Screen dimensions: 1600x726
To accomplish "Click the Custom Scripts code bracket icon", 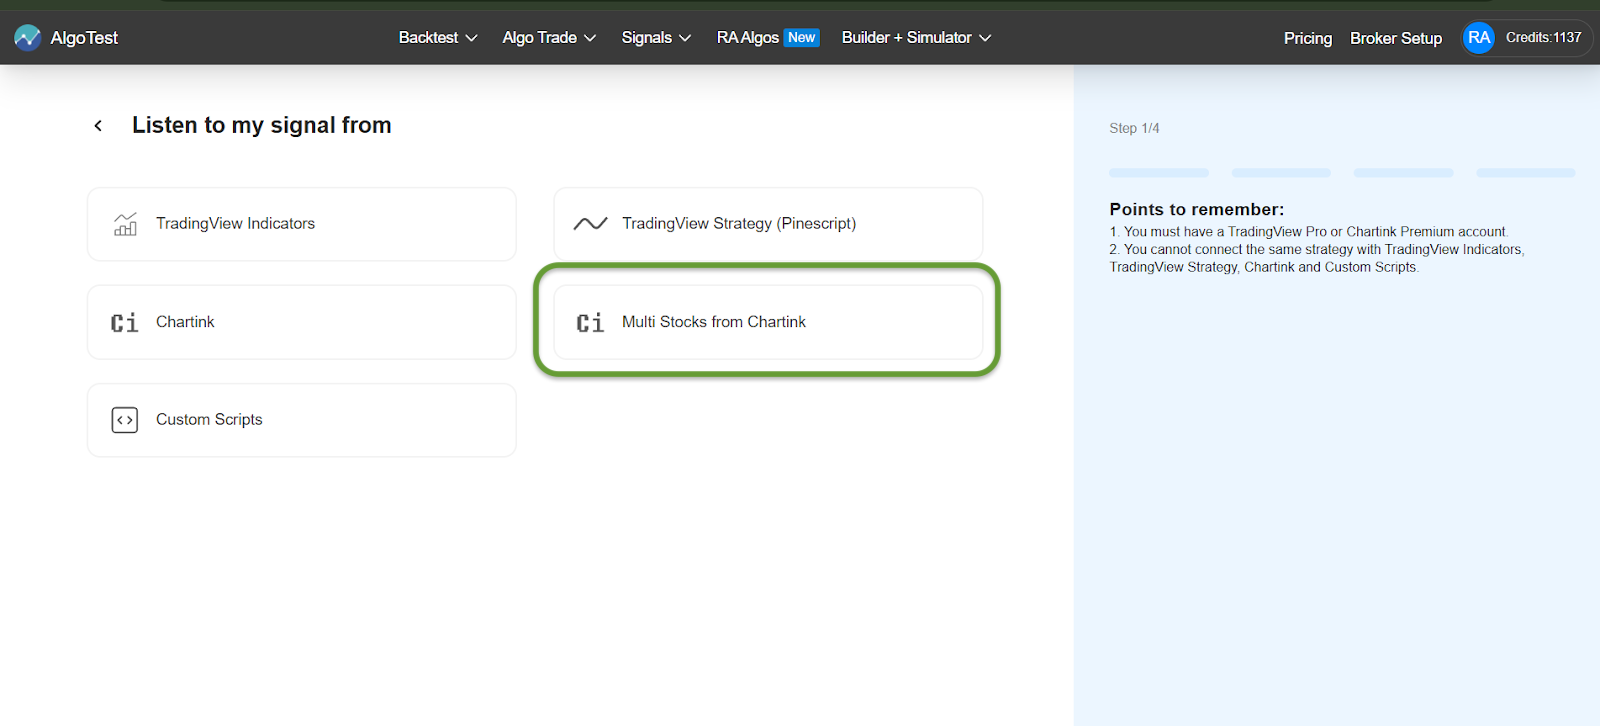I will click(125, 420).
